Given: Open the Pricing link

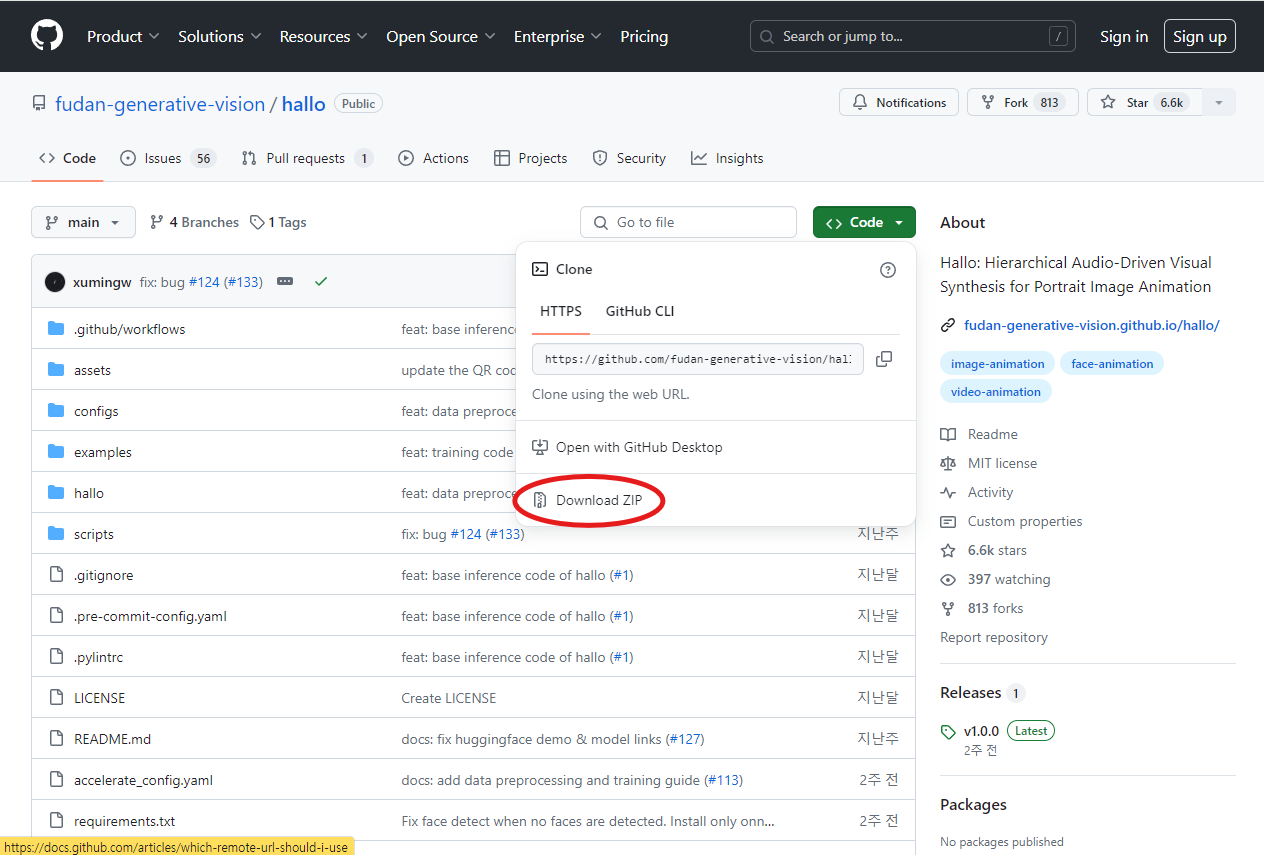Looking at the screenshot, I should coord(644,36).
